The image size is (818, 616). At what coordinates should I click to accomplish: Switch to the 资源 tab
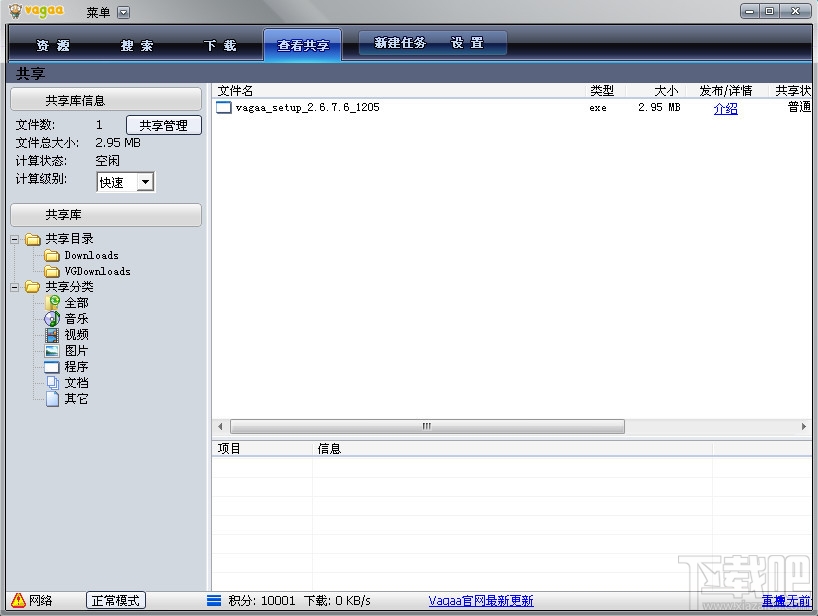[x=53, y=46]
